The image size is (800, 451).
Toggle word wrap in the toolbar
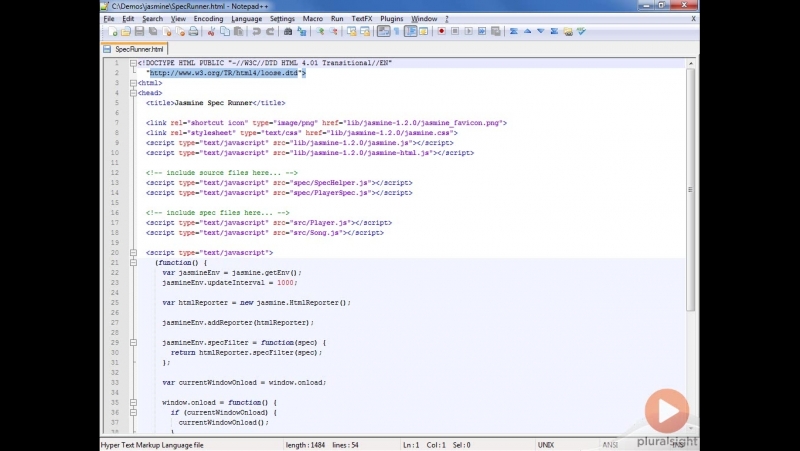(383, 32)
